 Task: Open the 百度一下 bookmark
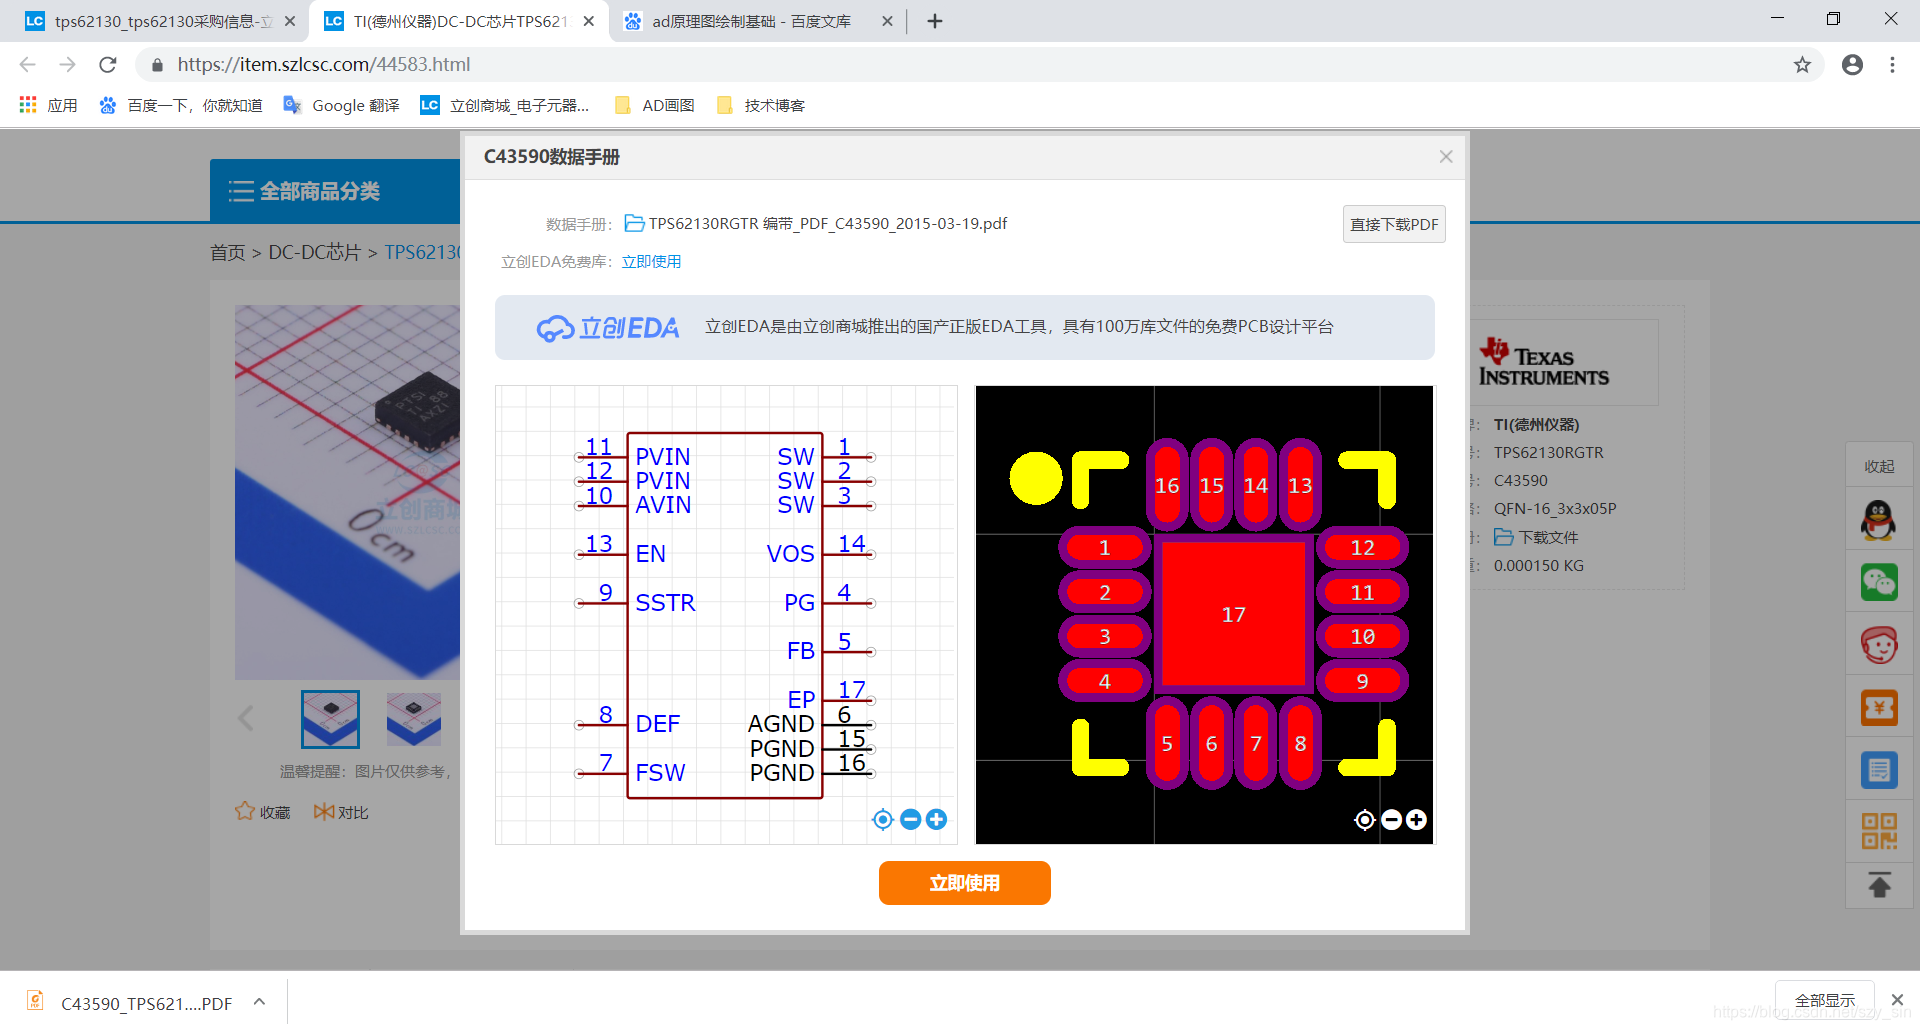(x=181, y=105)
